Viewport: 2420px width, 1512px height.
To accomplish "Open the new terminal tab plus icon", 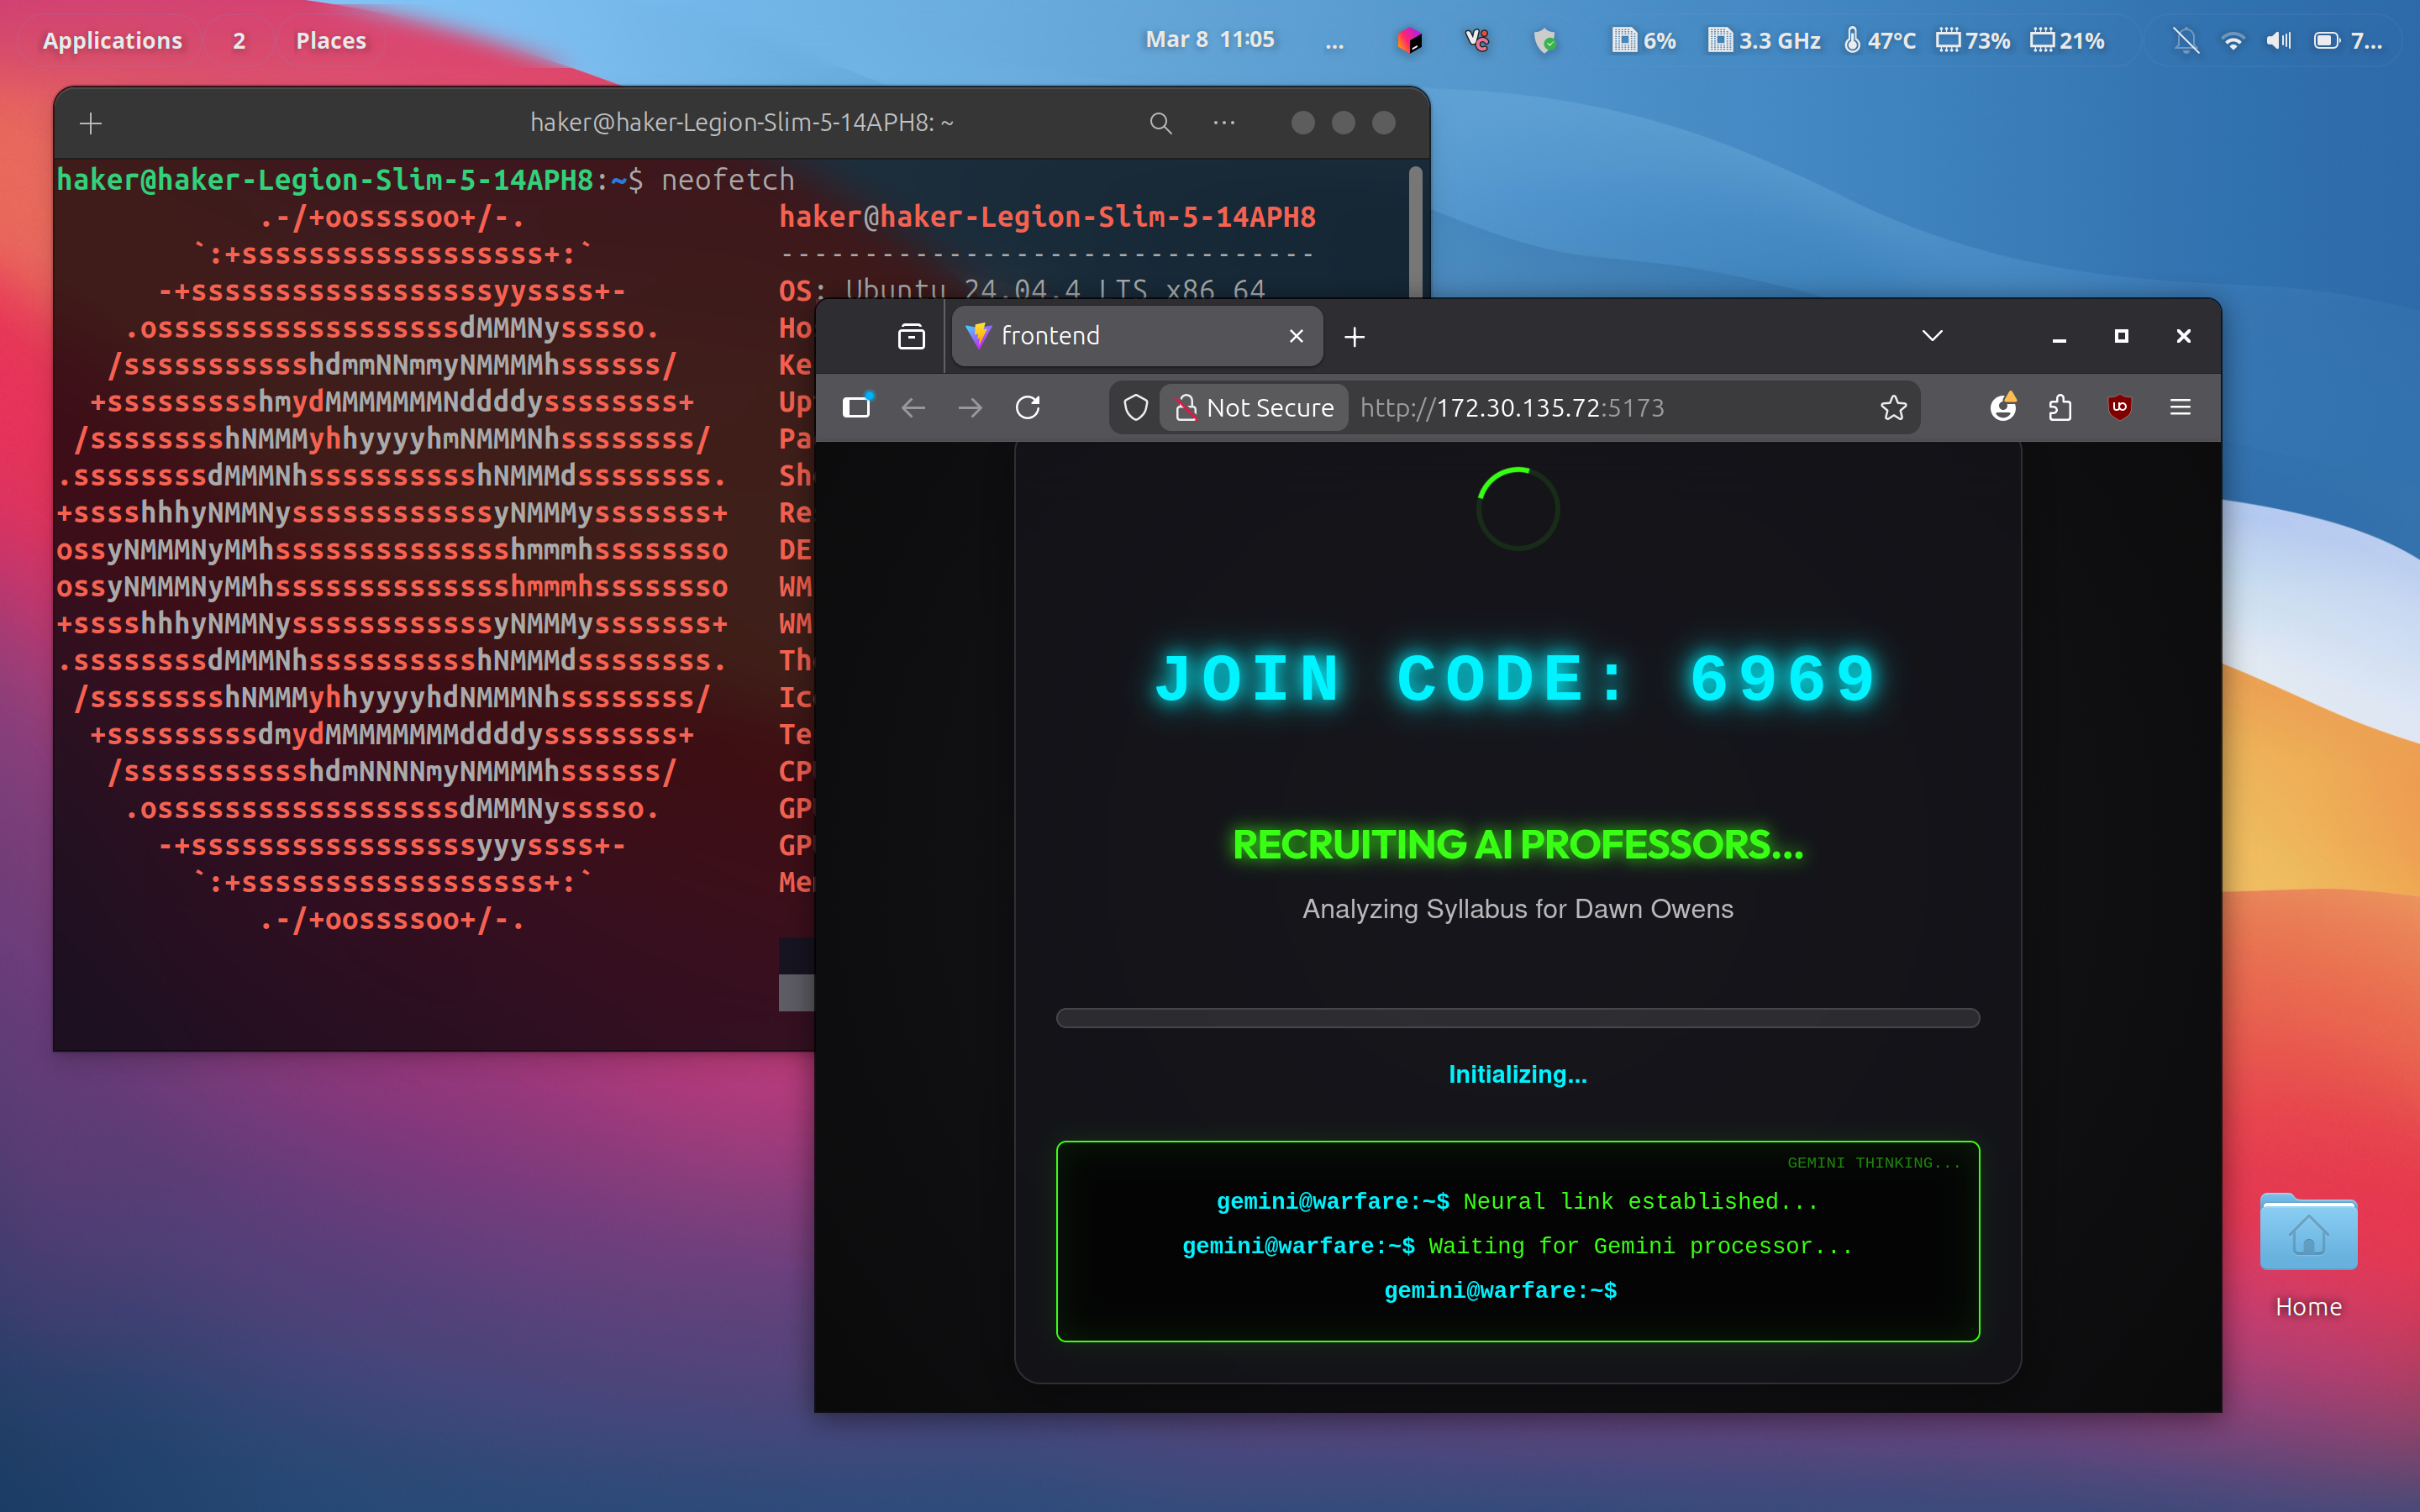I will point(91,123).
